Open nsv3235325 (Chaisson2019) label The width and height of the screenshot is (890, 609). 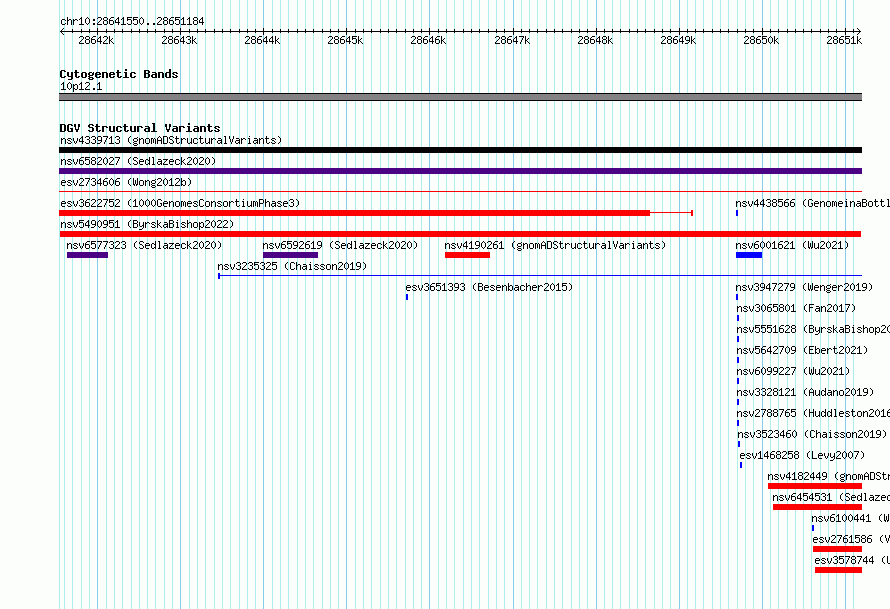click(292, 266)
